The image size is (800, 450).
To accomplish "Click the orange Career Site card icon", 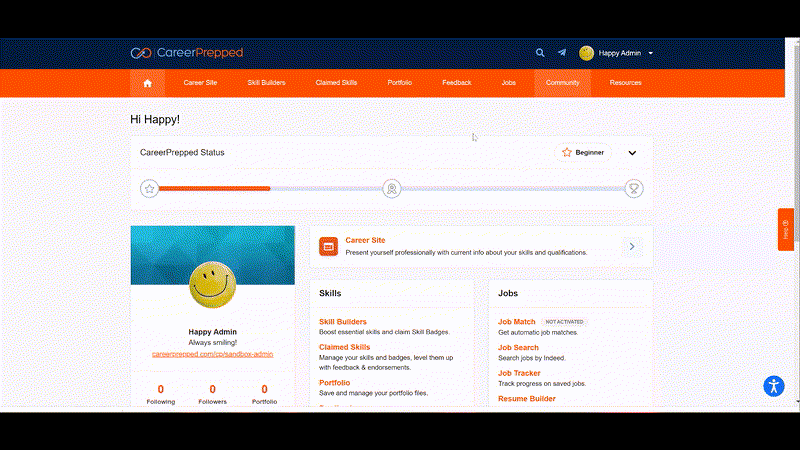I will click(329, 246).
